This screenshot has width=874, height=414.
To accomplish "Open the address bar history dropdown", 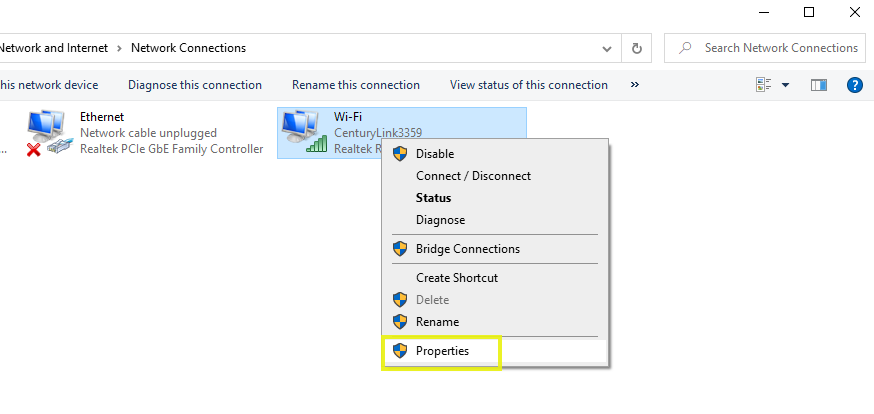I will point(608,48).
